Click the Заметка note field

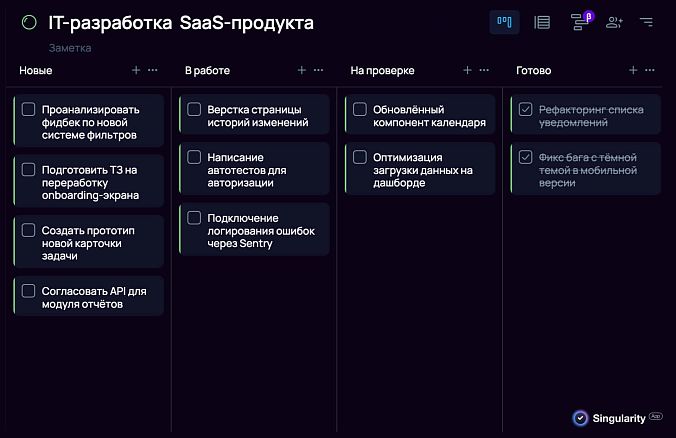tap(70, 48)
